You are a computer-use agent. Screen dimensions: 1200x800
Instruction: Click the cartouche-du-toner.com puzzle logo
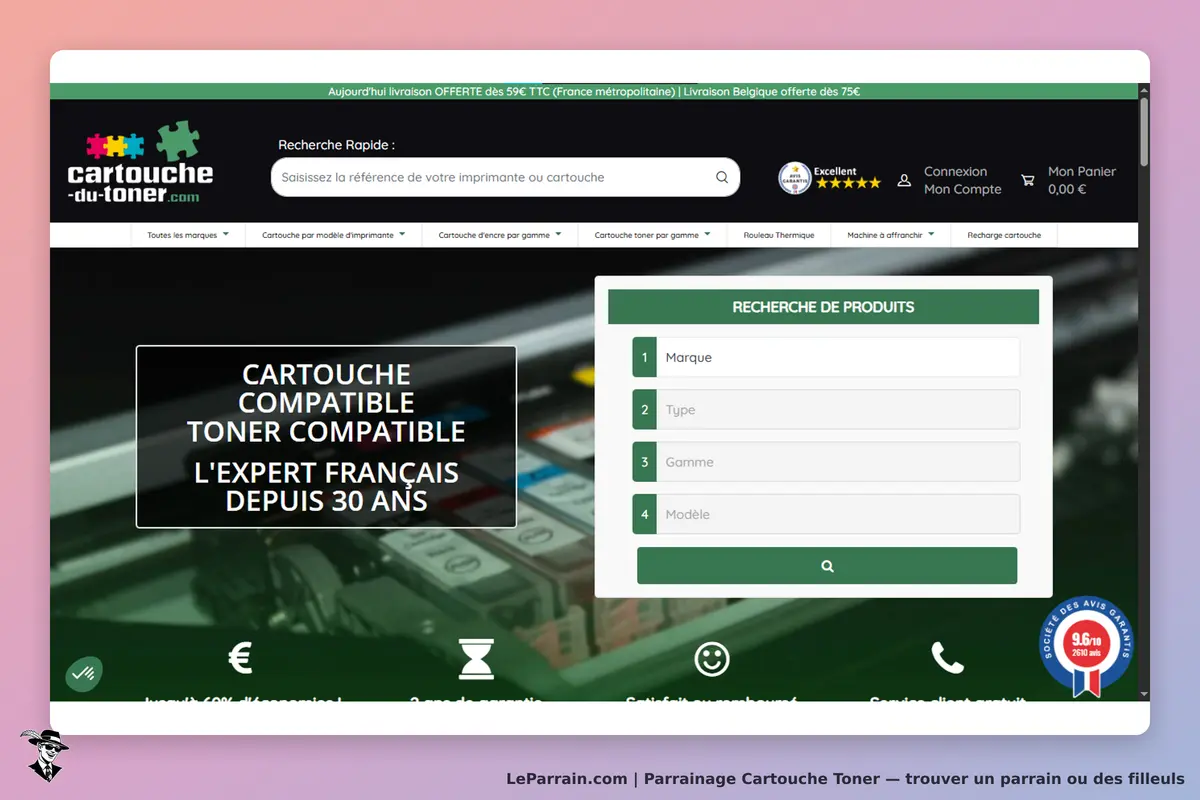(x=140, y=162)
